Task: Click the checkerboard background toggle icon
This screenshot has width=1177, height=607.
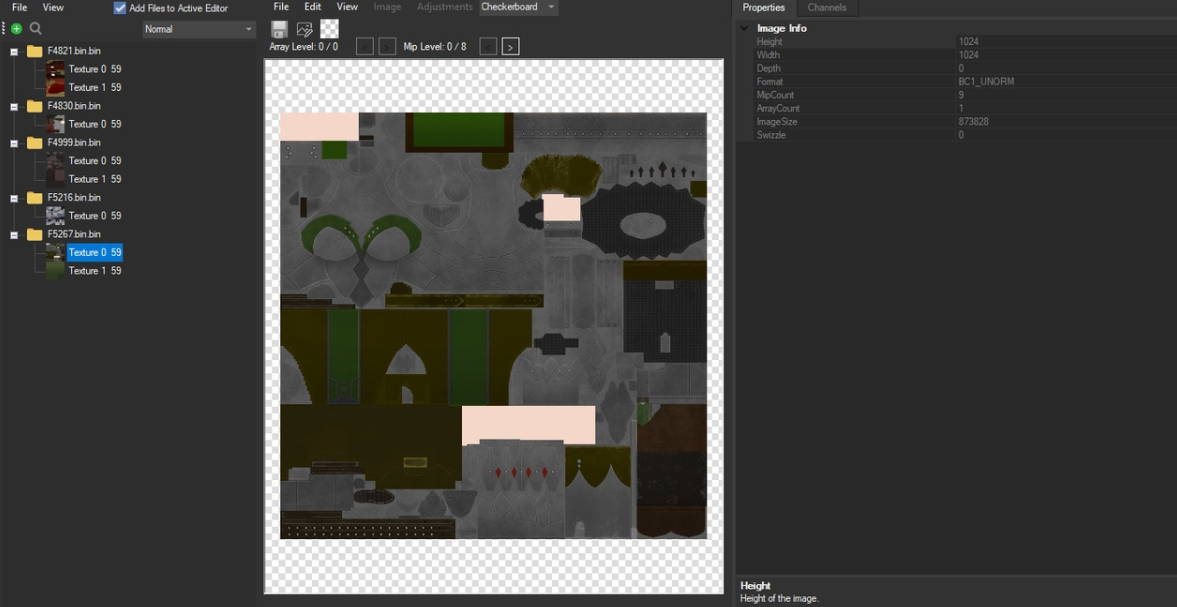Action: [330, 29]
